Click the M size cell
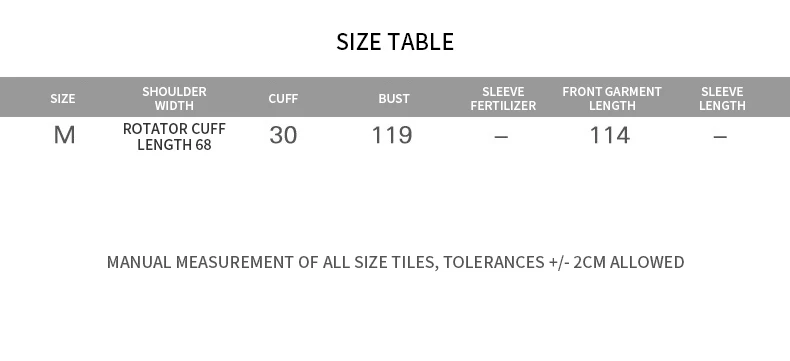790x361 pixels. point(64,135)
